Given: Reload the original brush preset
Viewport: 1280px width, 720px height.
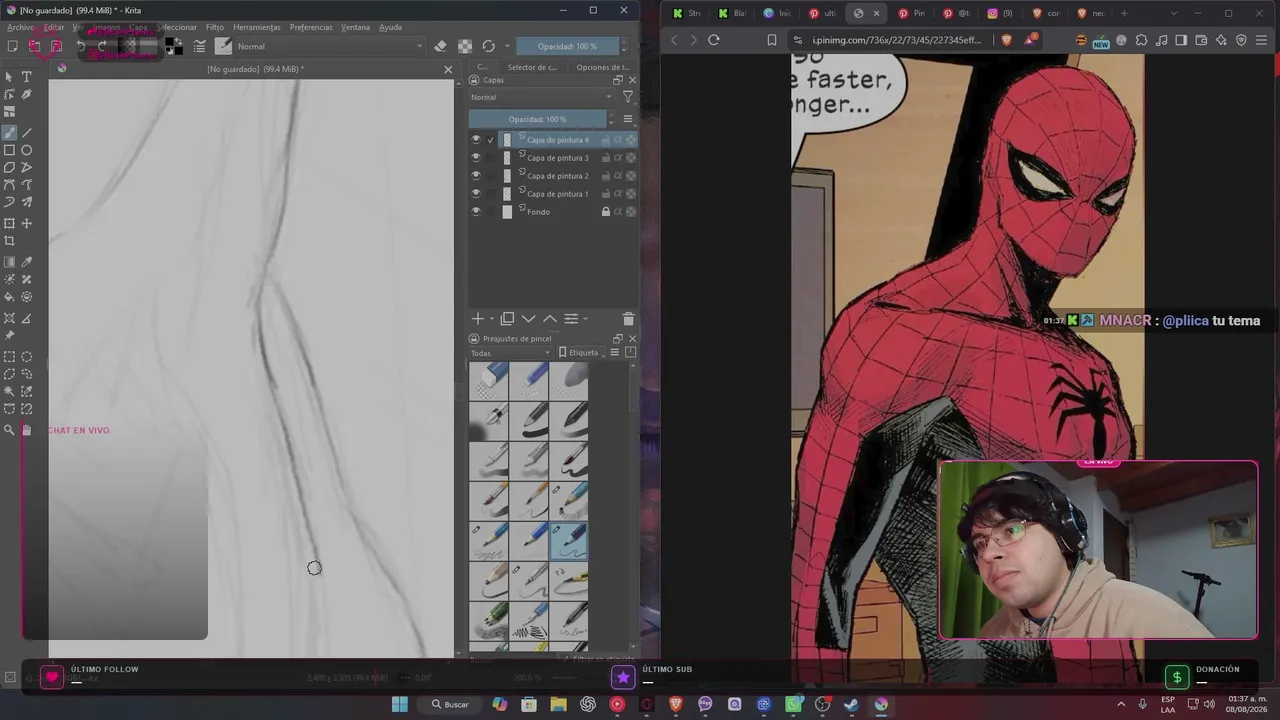Looking at the screenshot, I should [488, 46].
